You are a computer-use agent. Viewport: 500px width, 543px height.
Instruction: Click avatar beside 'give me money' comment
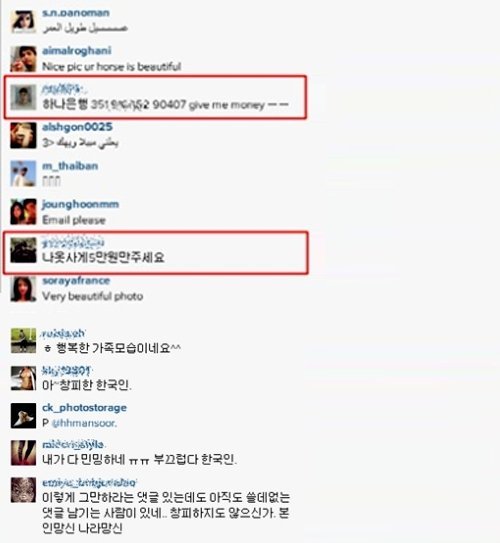(23, 97)
